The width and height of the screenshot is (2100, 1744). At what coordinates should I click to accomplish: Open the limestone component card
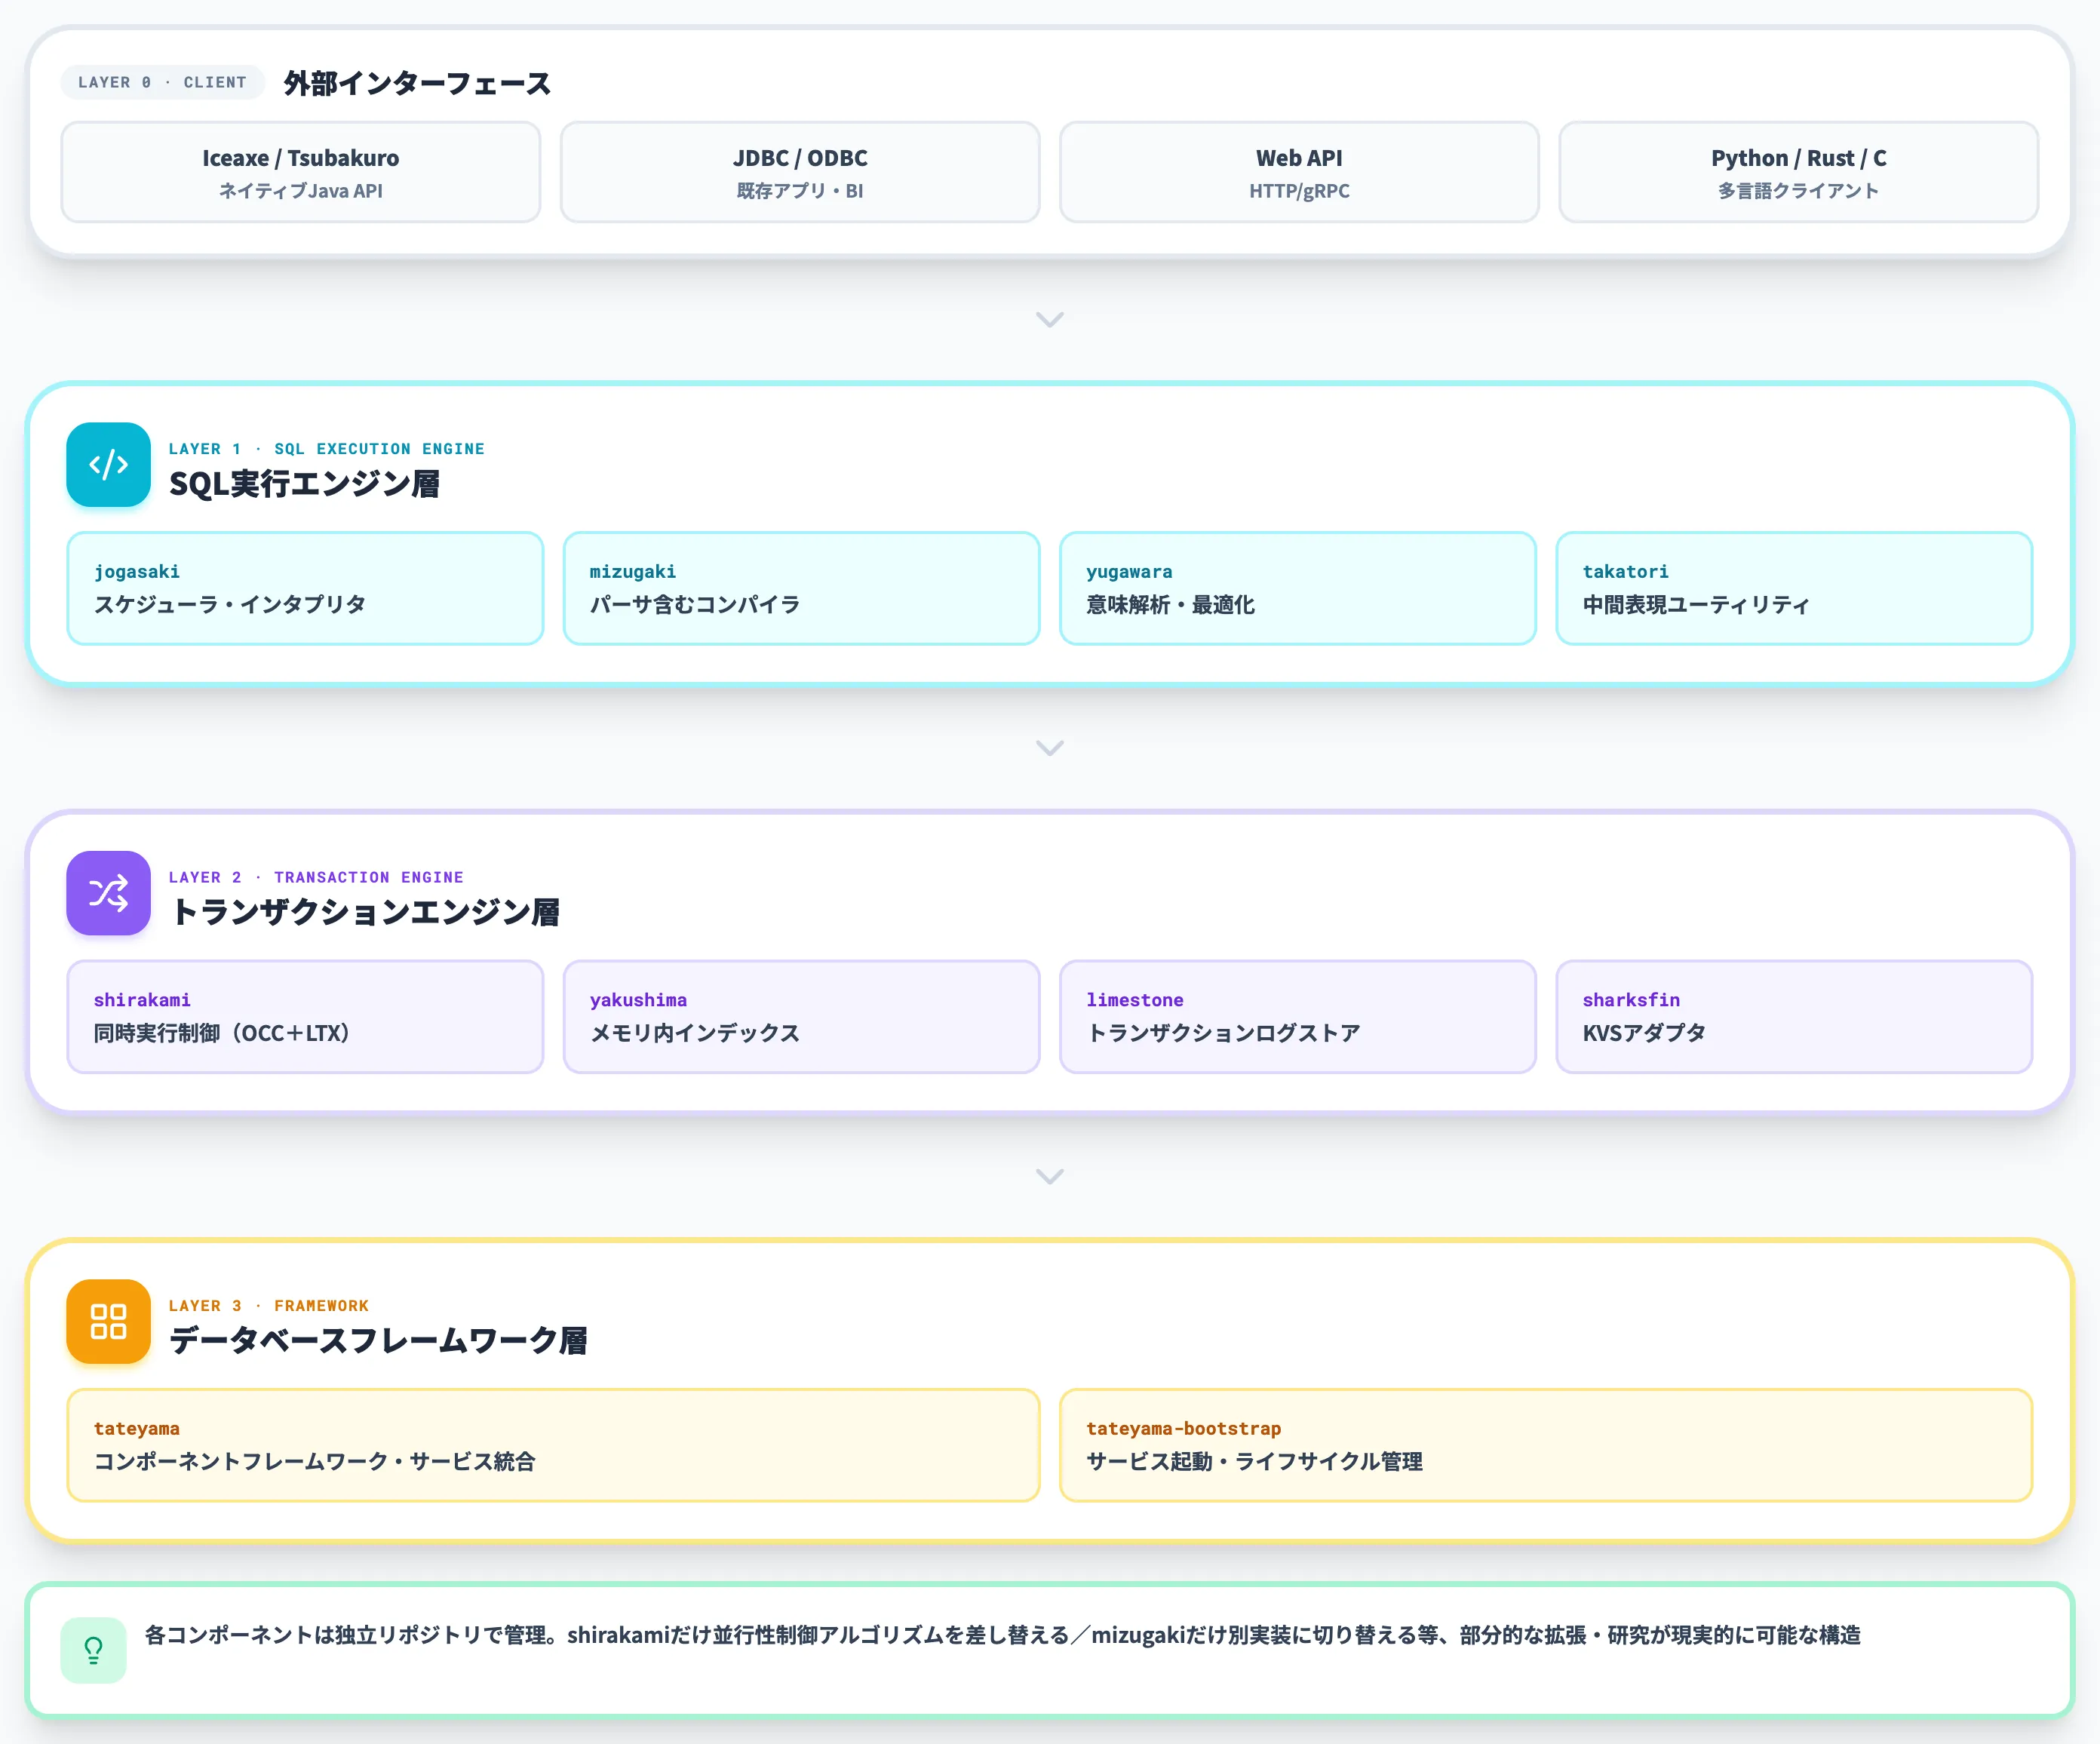click(x=1298, y=1017)
